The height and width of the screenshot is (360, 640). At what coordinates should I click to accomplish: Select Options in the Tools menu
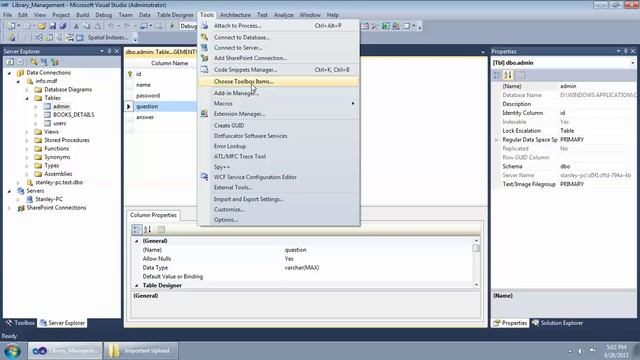[x=279, y=220]
